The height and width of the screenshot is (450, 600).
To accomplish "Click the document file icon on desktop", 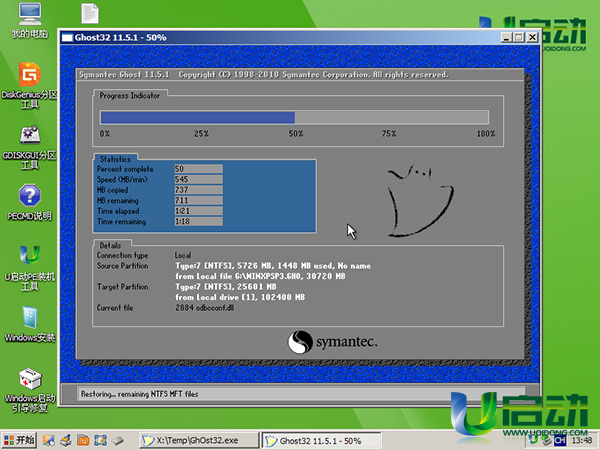I will pos(89,15).
